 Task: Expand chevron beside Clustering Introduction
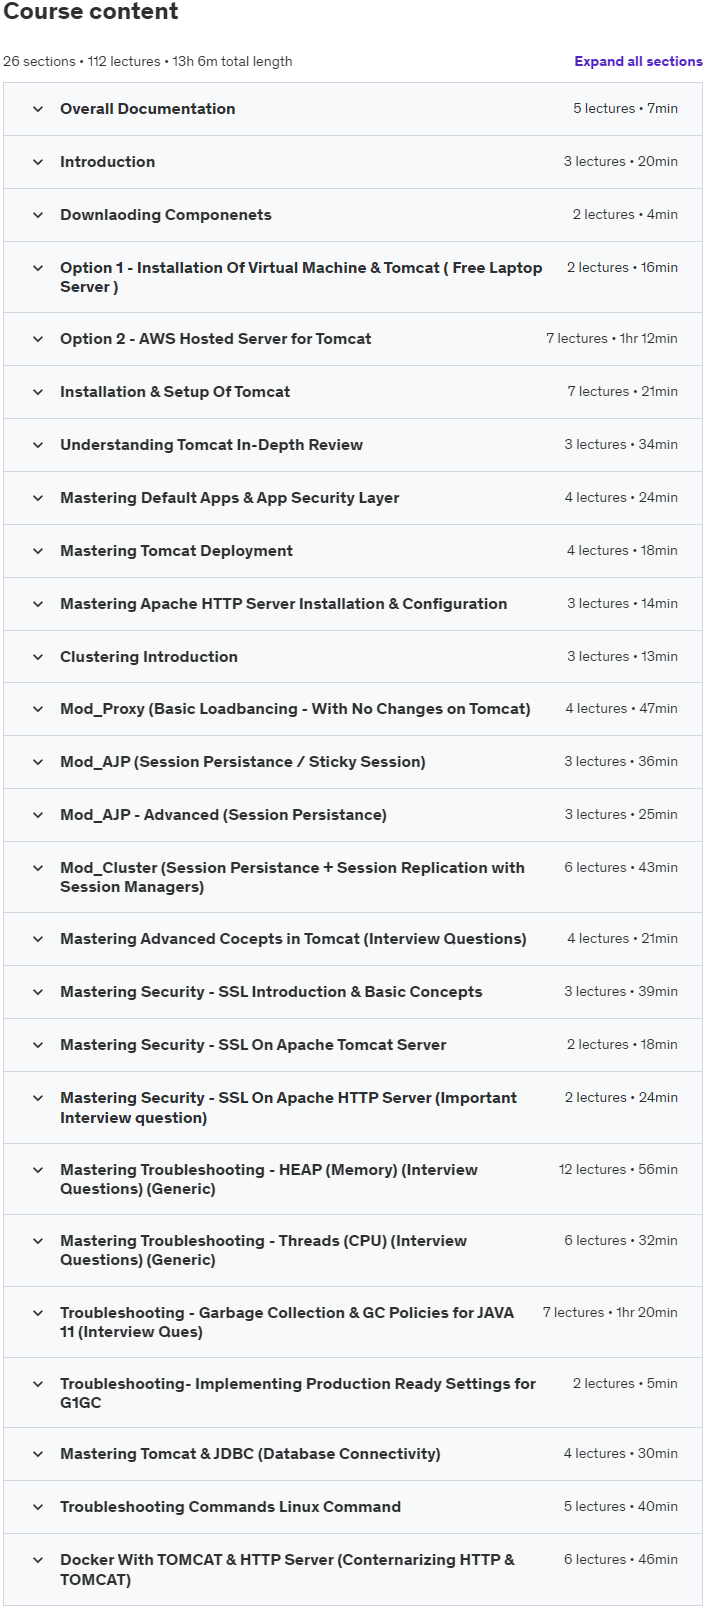point(38,657)
